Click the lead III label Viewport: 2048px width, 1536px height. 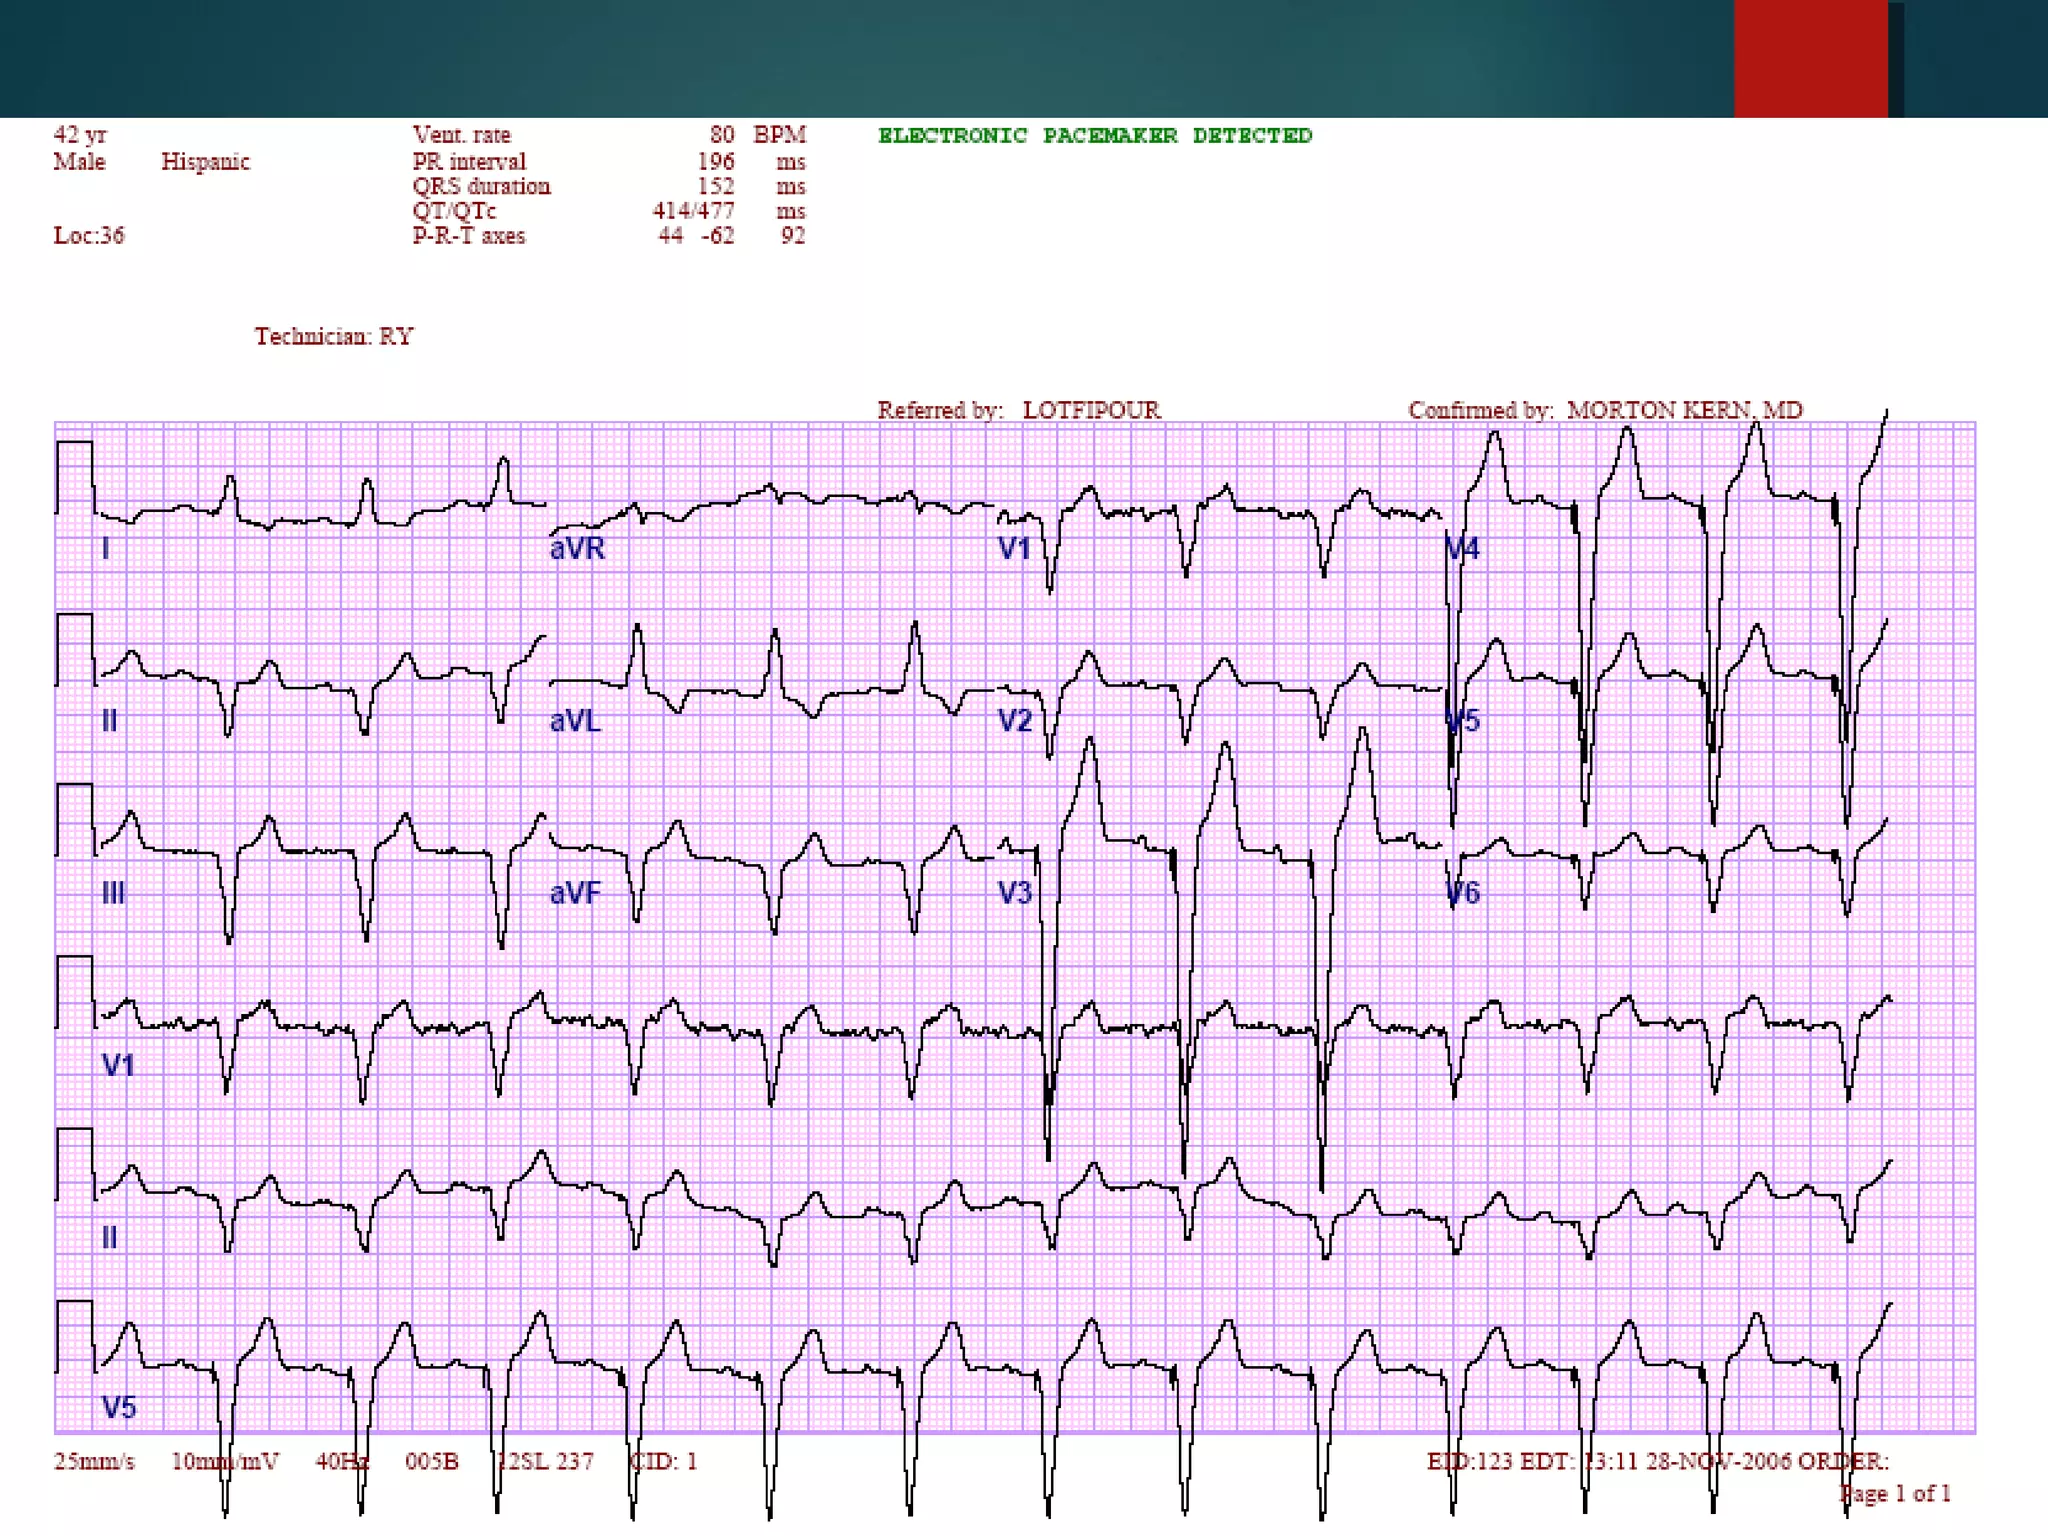113,893
